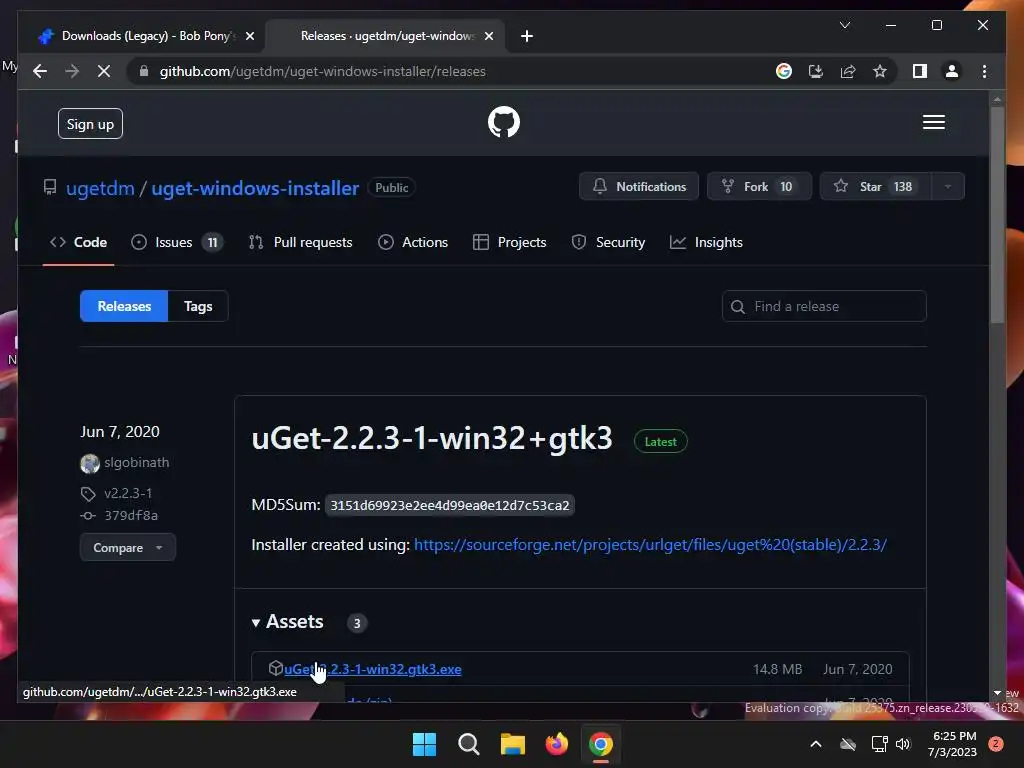
Task: Open Chrome three-dot menu
Action: tap(984, 71)
